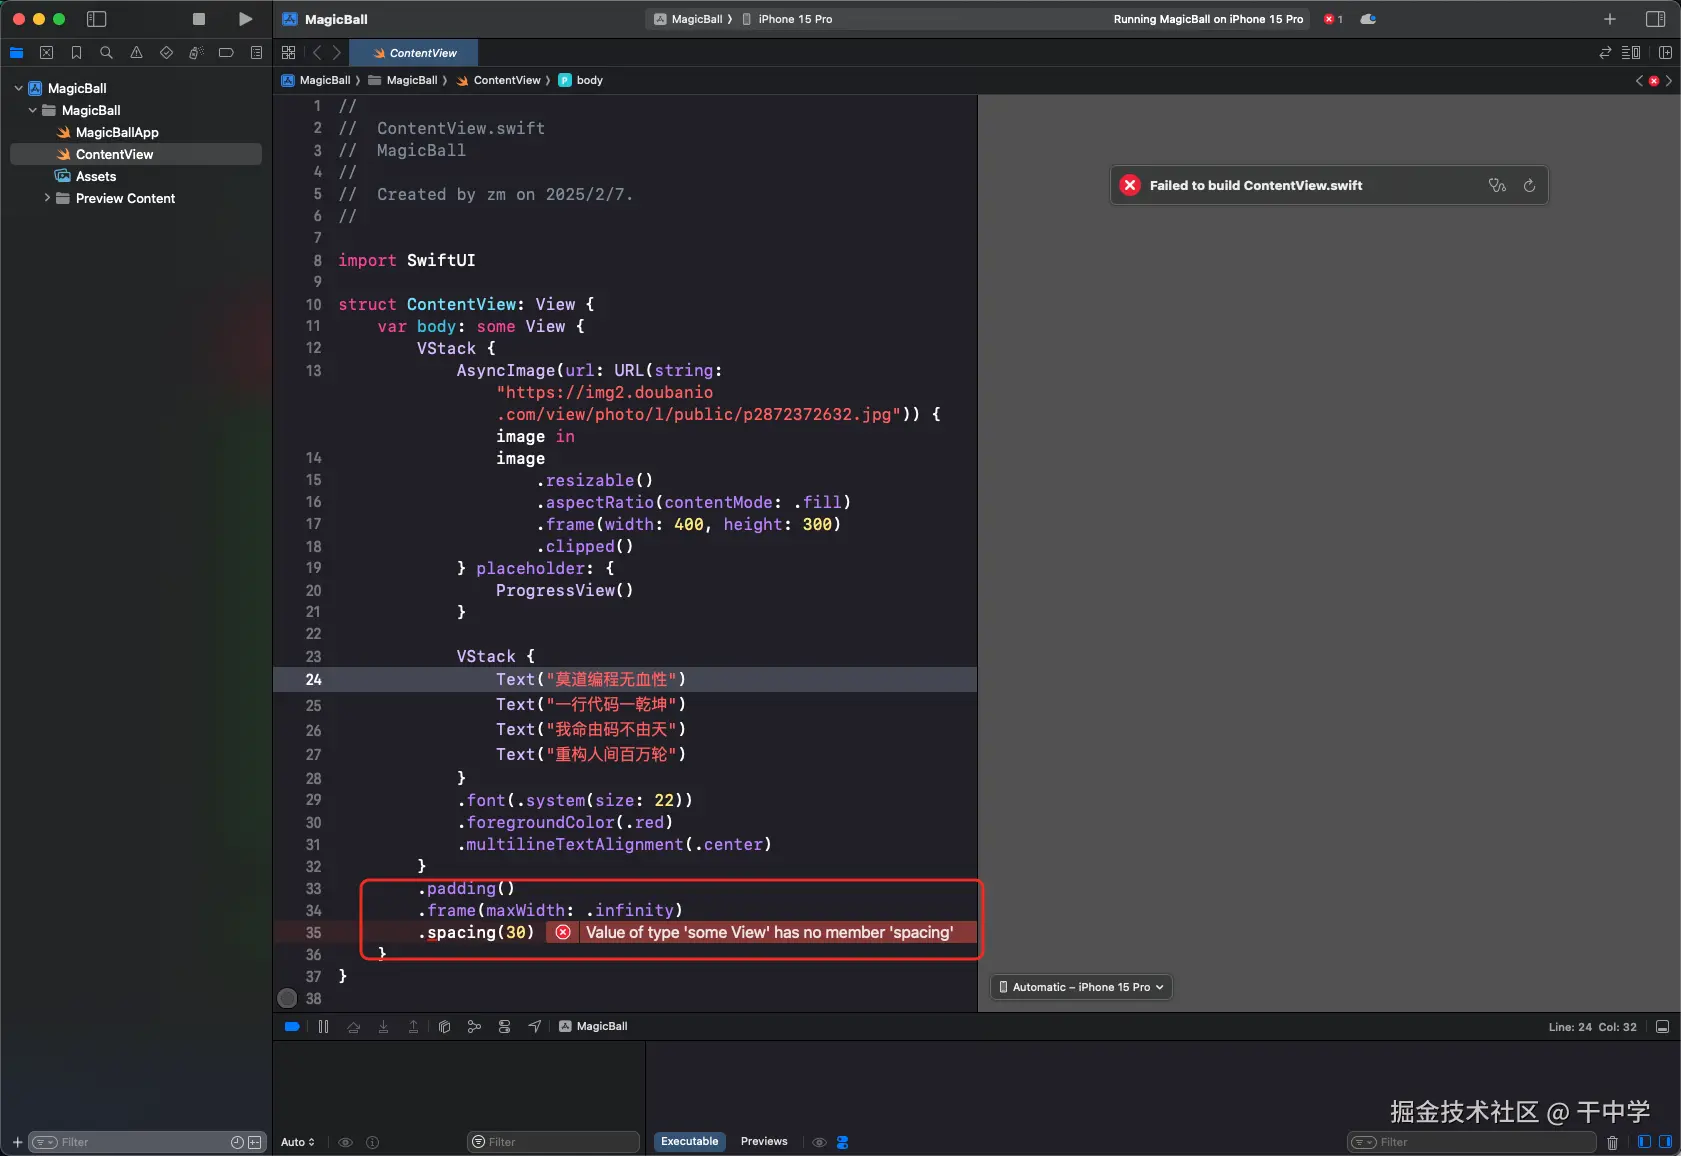Image resolution: width=1681 pixels, height=1156 pixels.
Task: Open the Auto variables scope menu
Action: tap(298, 1142)
